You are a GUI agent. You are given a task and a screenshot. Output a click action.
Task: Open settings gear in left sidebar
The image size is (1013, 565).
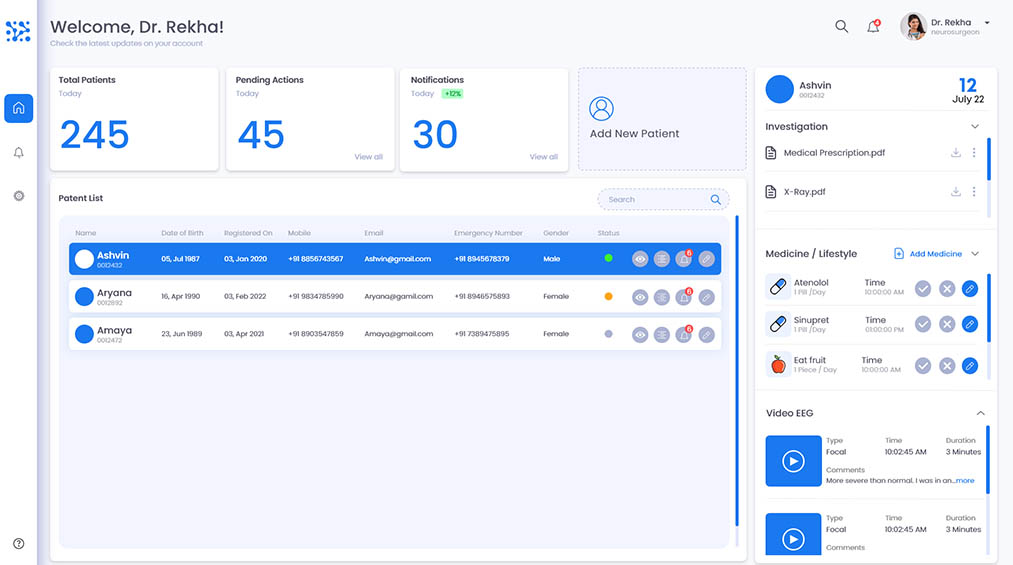(18, 196)
